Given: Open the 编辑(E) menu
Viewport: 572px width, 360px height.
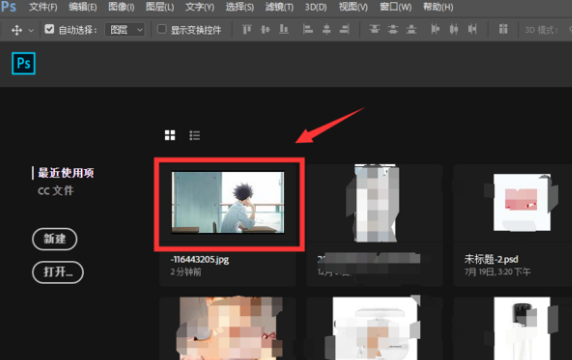Looking at the screenshot, I should pyautogui.click(x=83, y=7).
